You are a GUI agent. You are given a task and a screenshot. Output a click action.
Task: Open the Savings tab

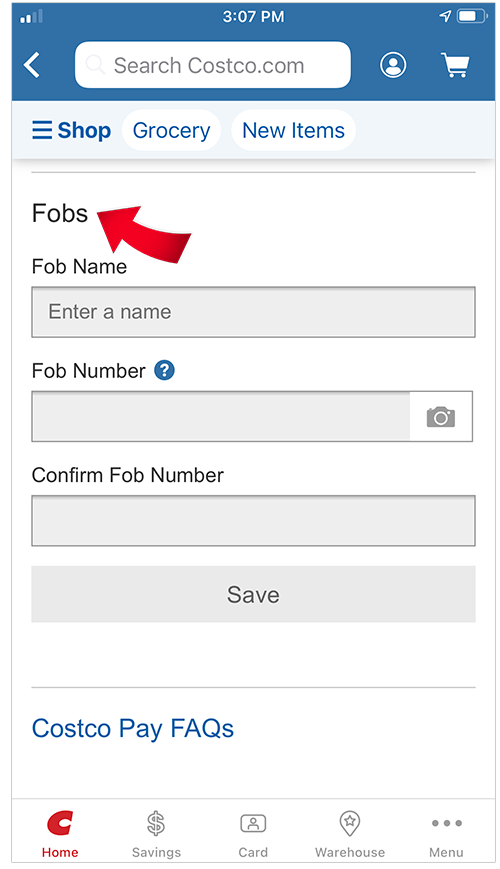156,833
